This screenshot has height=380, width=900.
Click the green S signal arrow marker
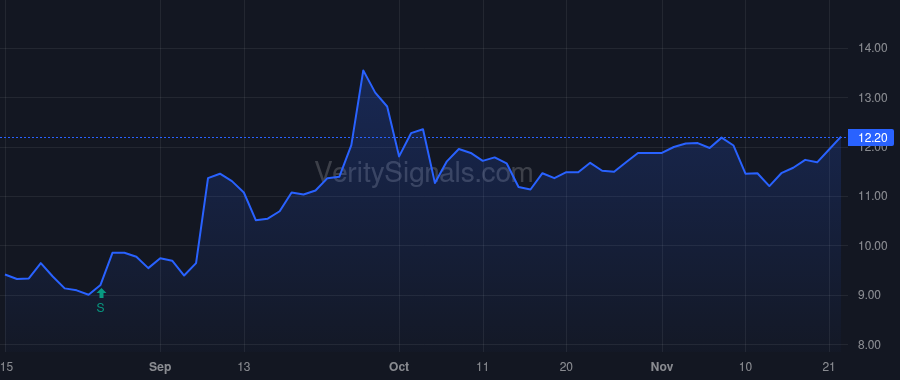[101, 294]
